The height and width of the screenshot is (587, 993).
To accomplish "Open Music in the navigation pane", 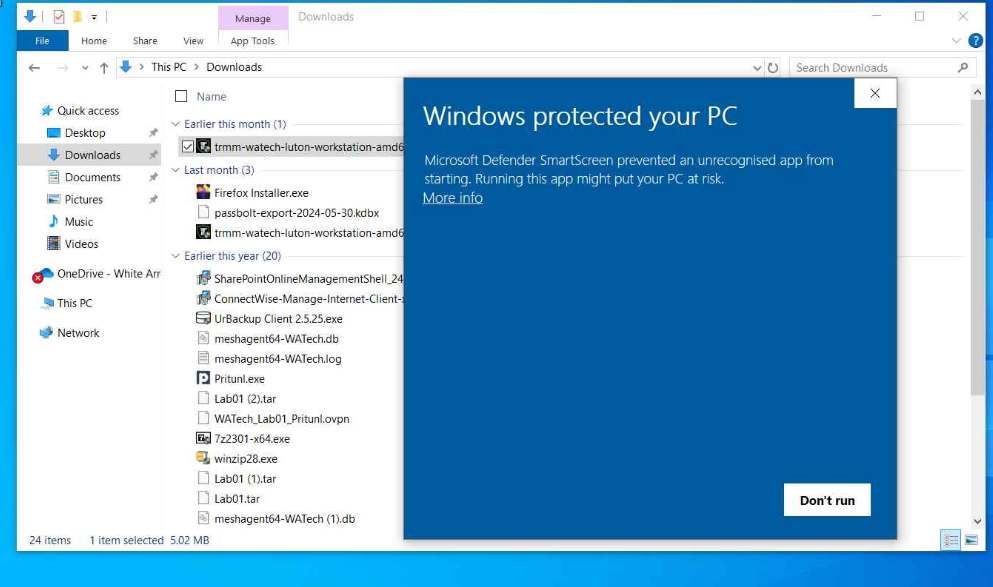I will (79, 222).
